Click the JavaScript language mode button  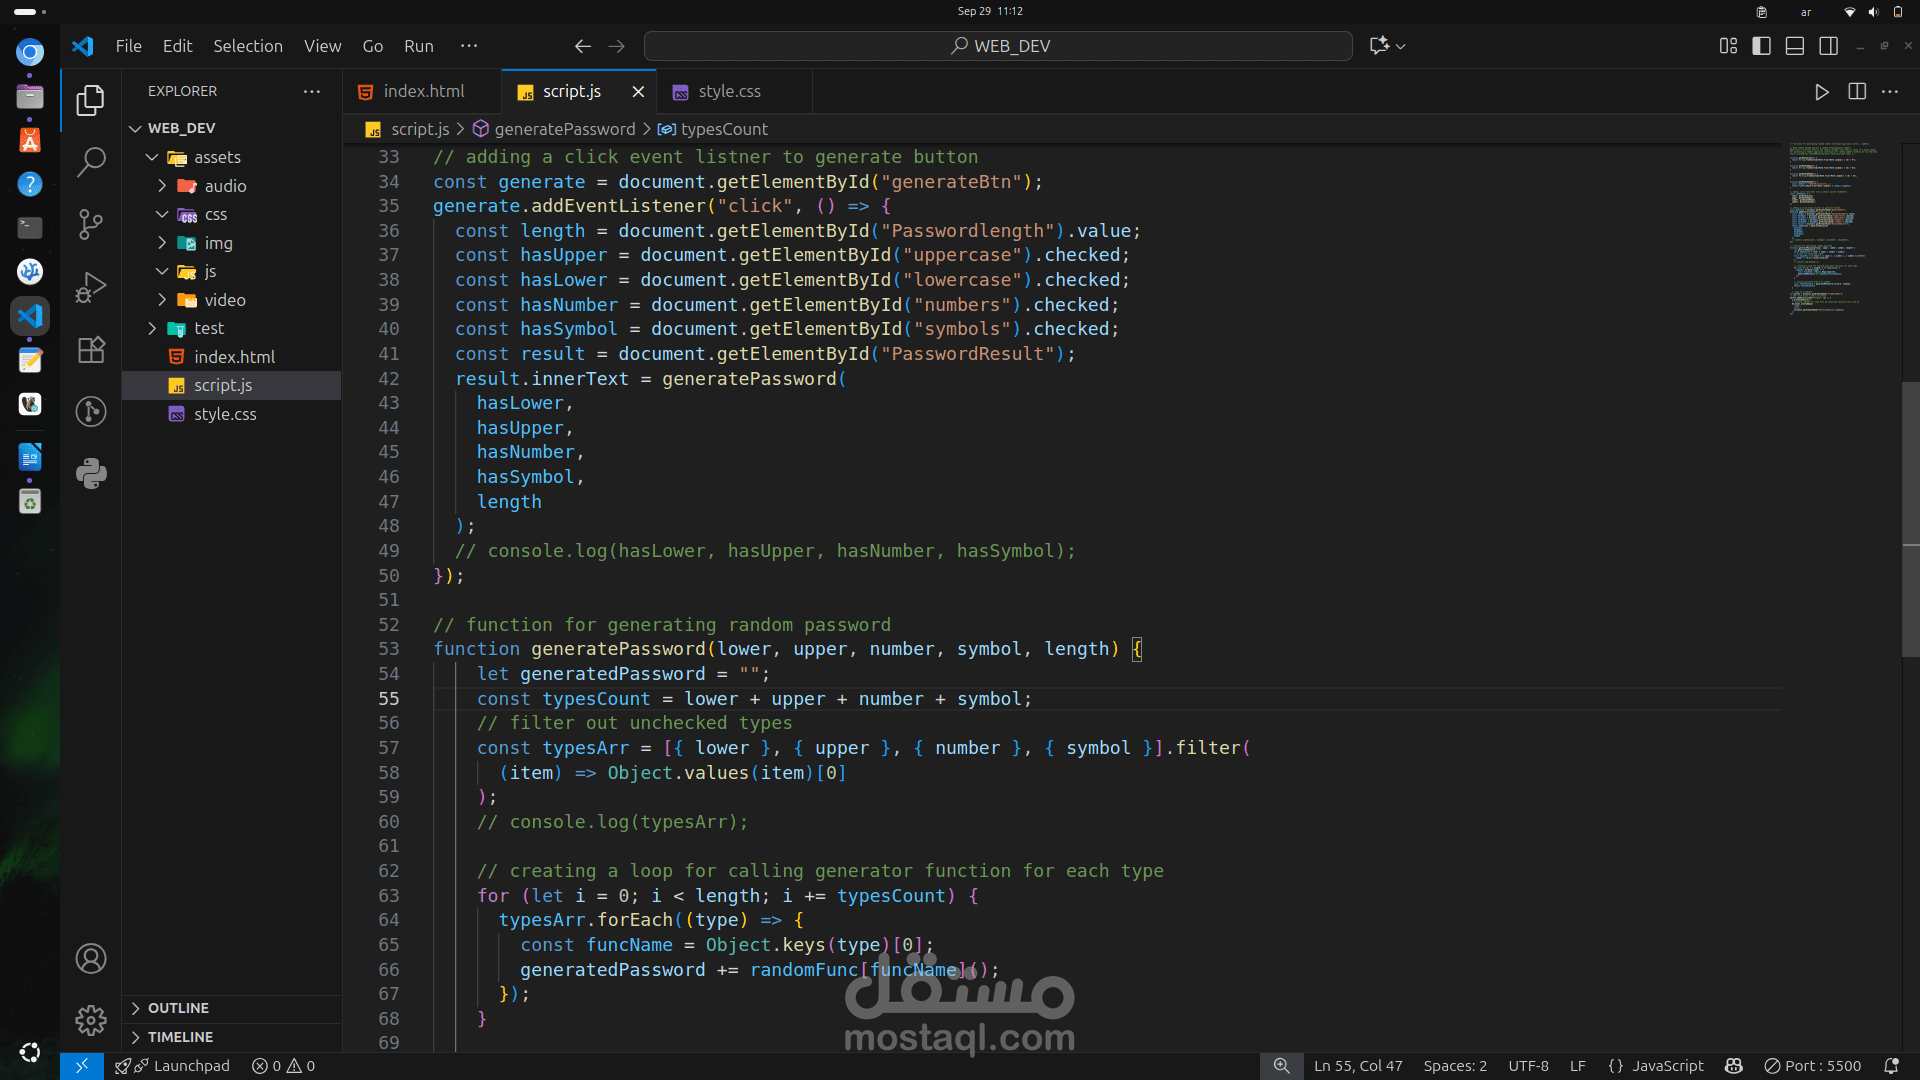(x=1656, y=1066)
